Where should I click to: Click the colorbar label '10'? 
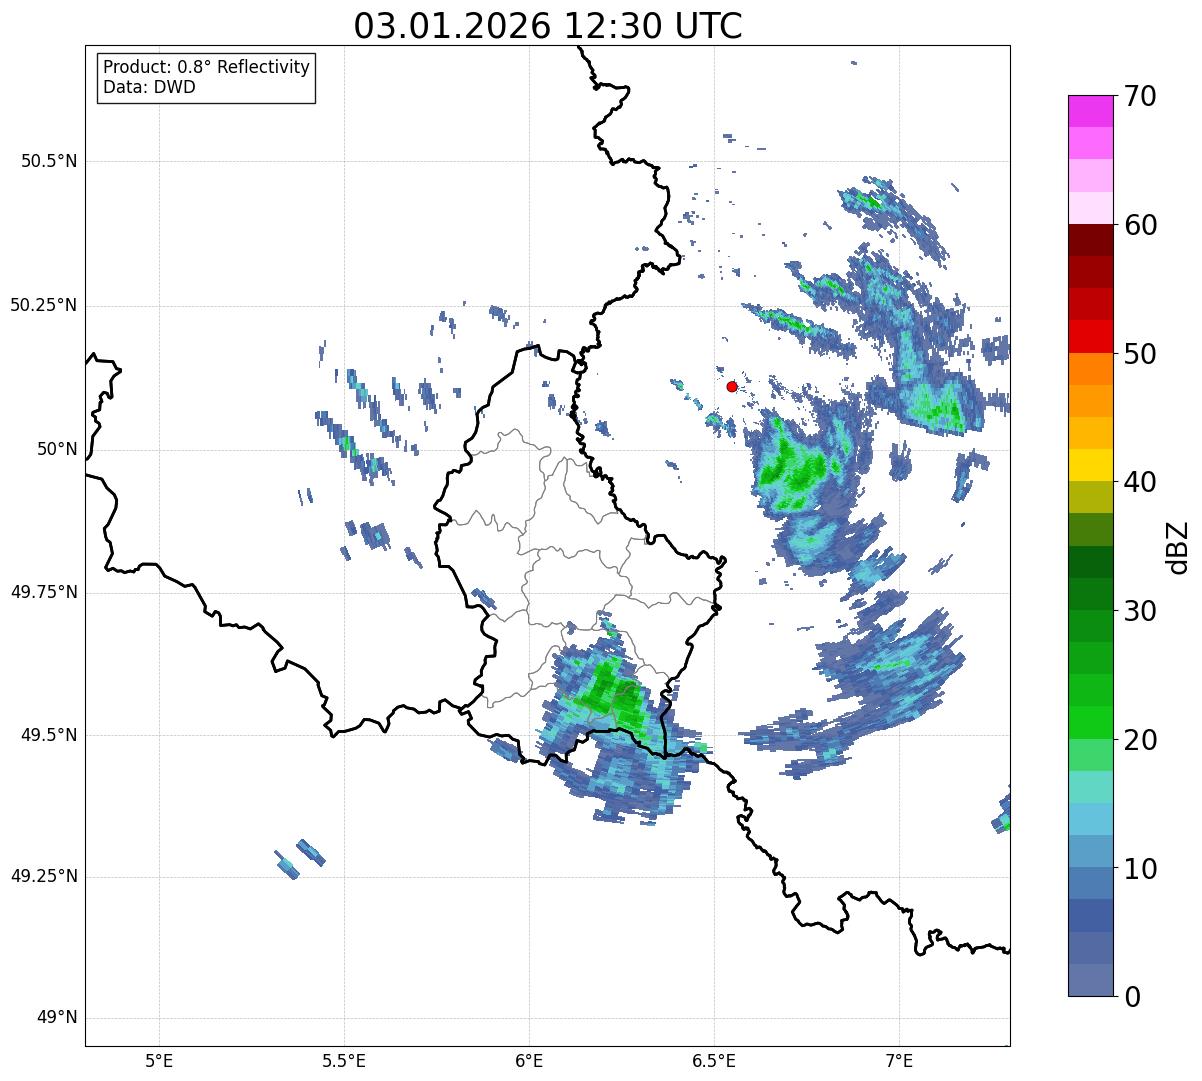pyautogui.click(x=1140, y=869)
